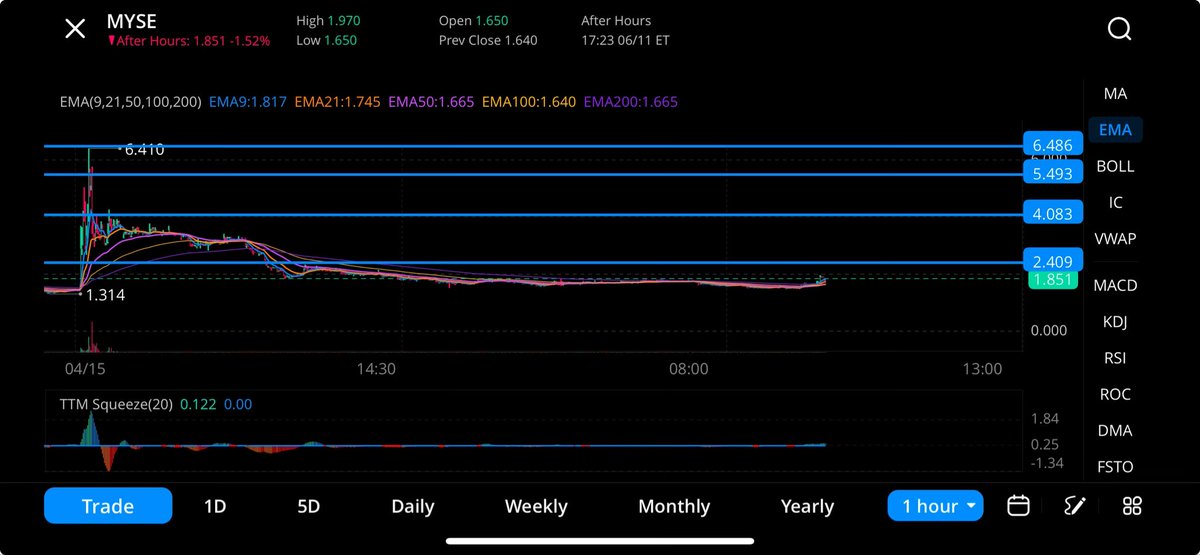The height and width of the screenshot is (555, 1200).
Task: Switch to the Yearly timeframe tab
Action: [x=807, y=506]
